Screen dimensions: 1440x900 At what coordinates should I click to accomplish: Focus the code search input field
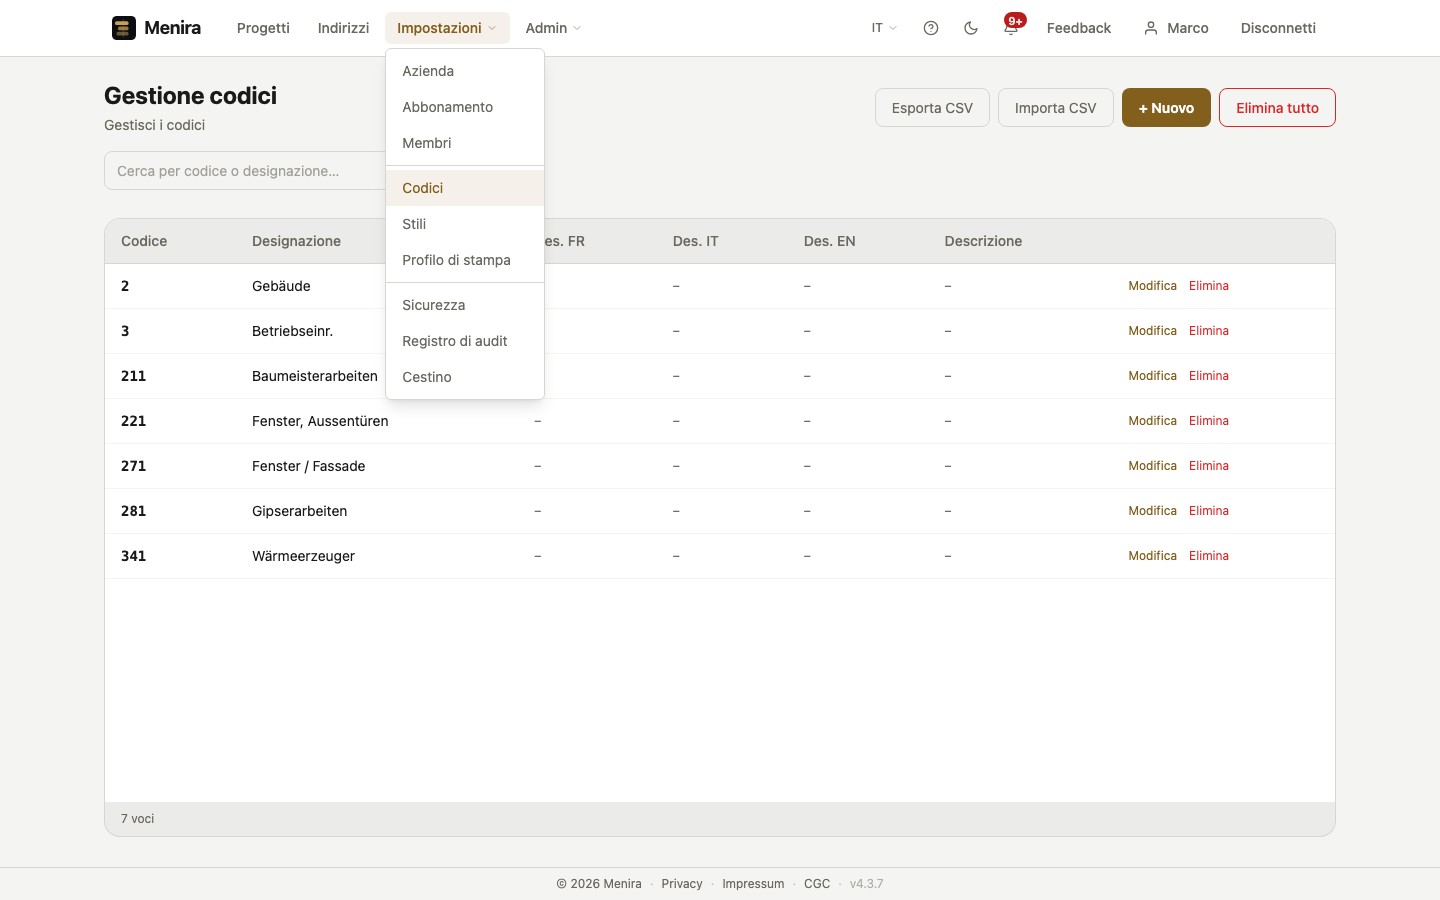click(245, 171)
